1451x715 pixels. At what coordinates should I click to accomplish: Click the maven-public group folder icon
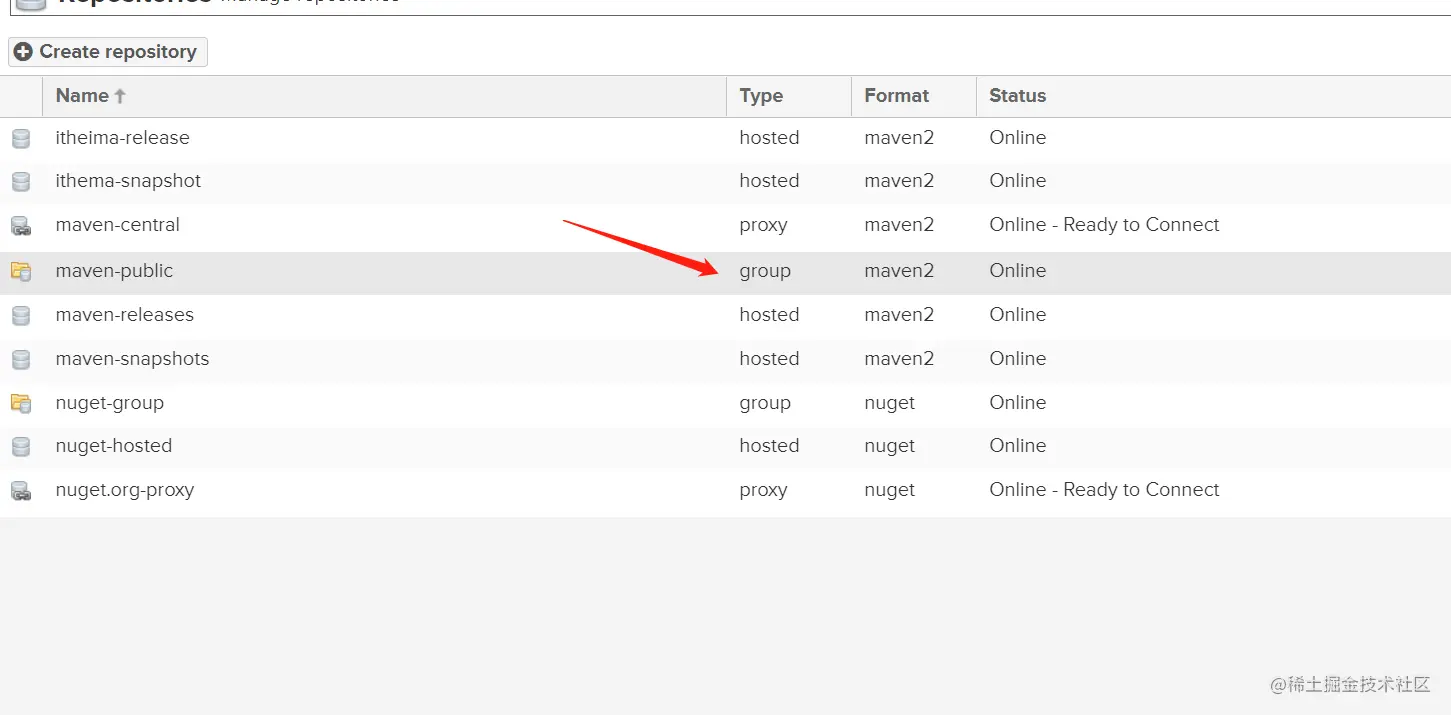[x=21, y=271]
